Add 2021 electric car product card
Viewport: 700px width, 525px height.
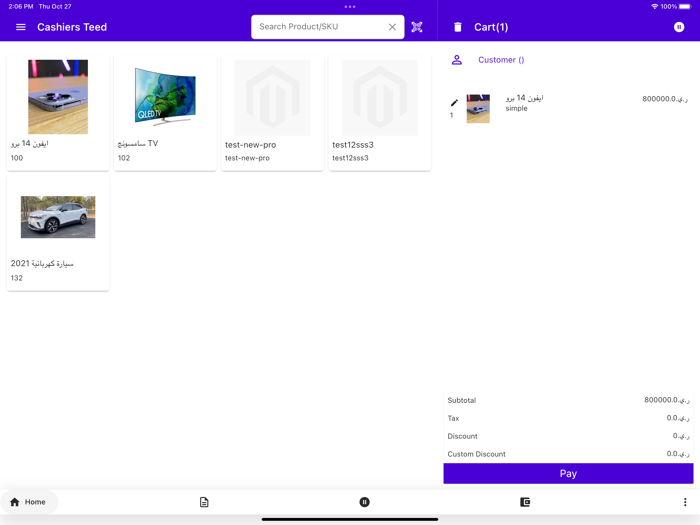[58, 233]
